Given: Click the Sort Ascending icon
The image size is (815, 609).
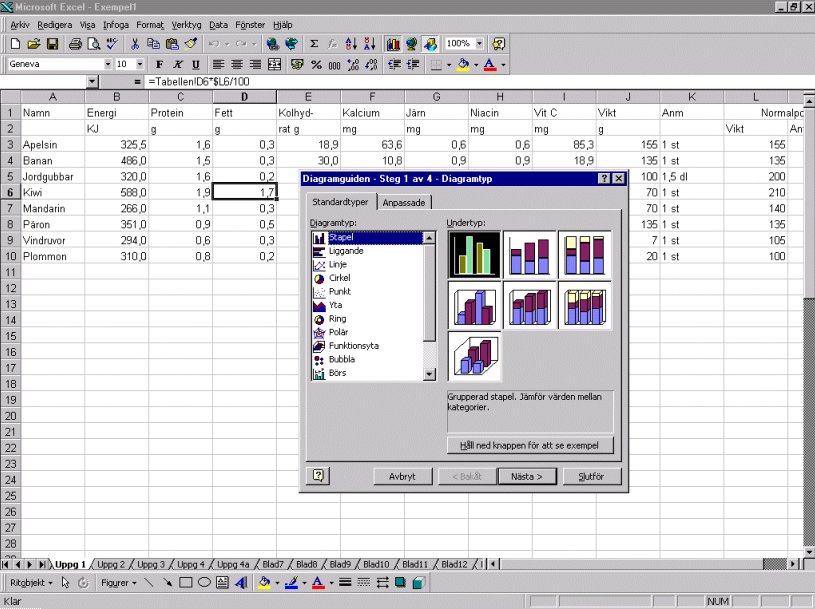Looking at the screenshot, I should click(x=351, y=44).
